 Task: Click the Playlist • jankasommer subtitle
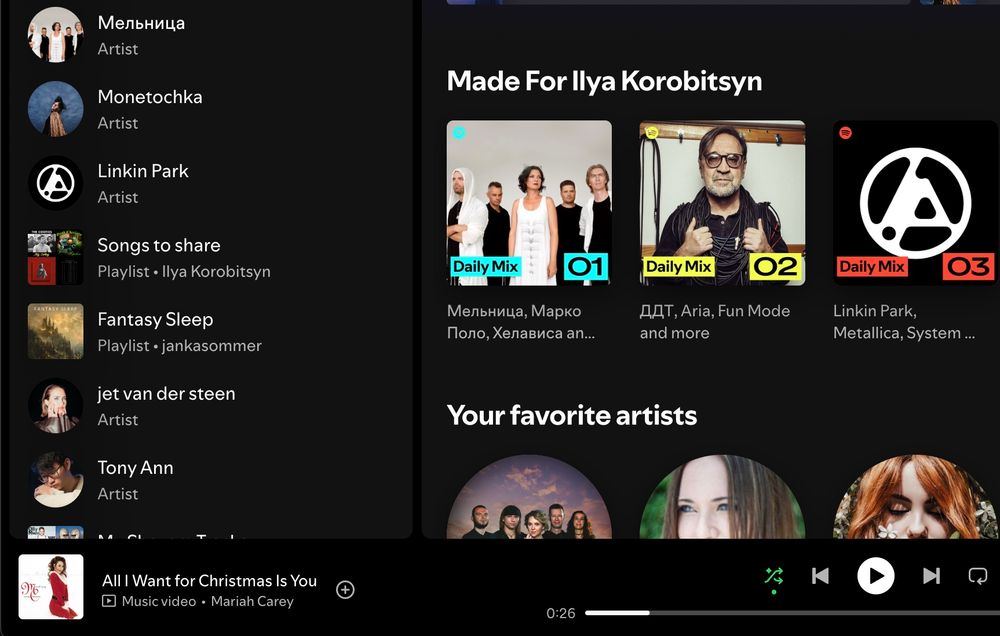179,346
